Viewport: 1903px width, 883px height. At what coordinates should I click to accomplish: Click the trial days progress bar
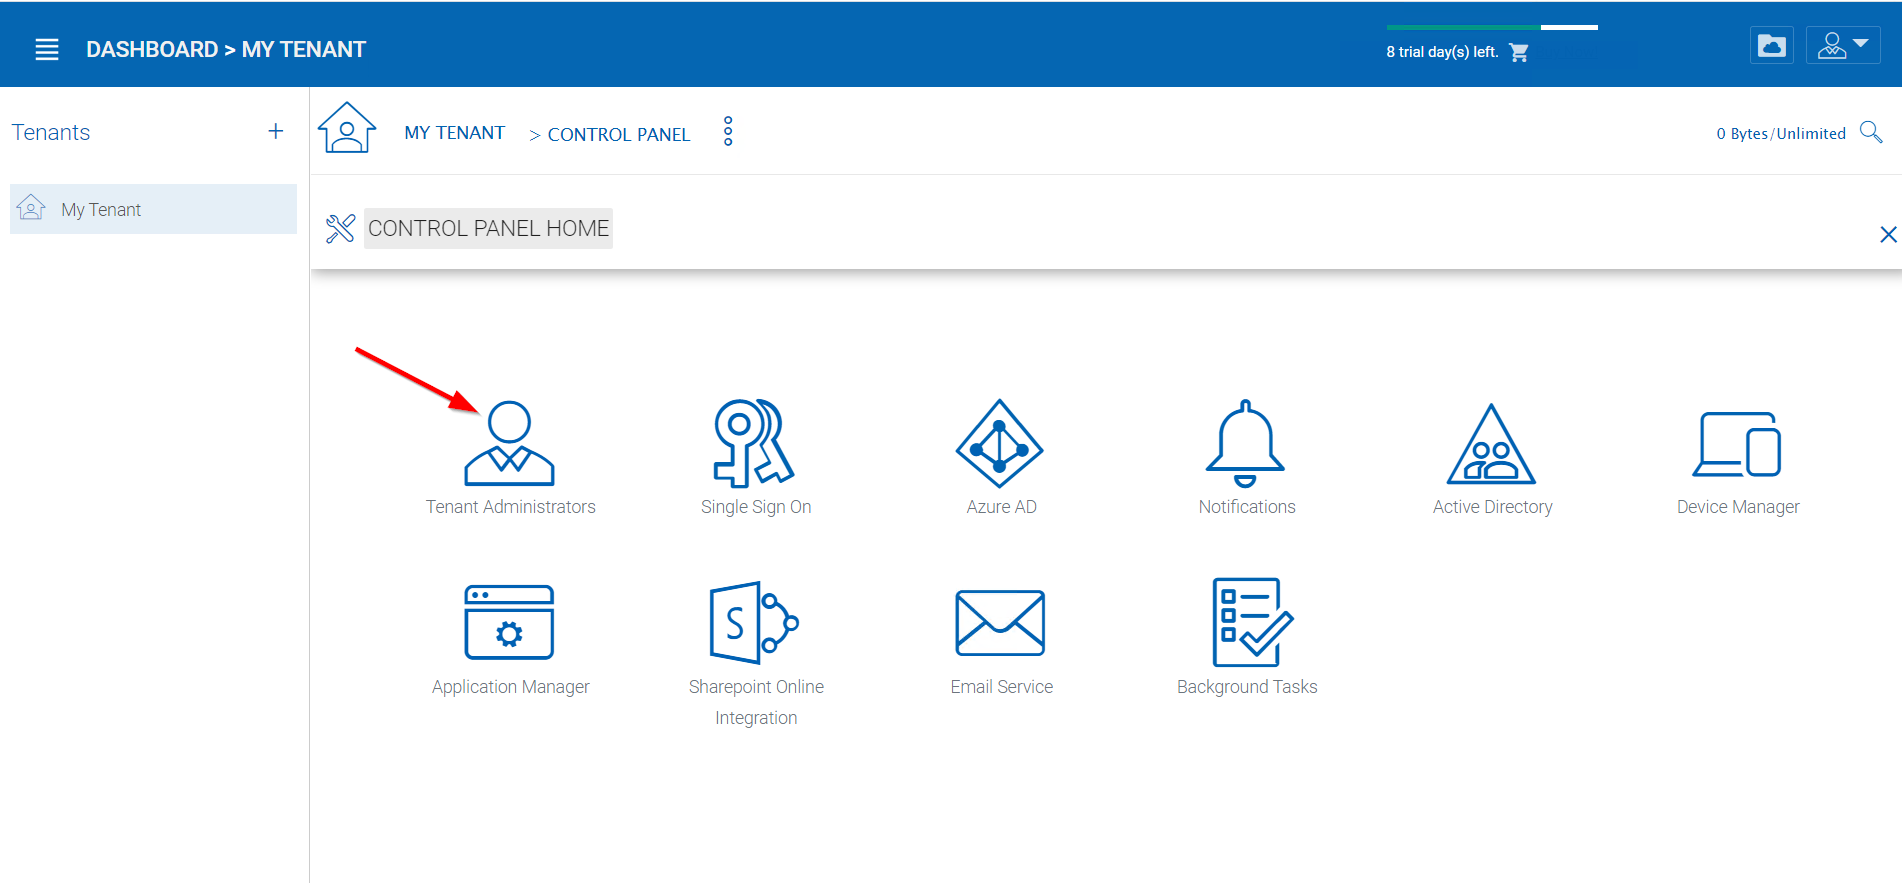pyautogui.click(x=1492, y=27)
